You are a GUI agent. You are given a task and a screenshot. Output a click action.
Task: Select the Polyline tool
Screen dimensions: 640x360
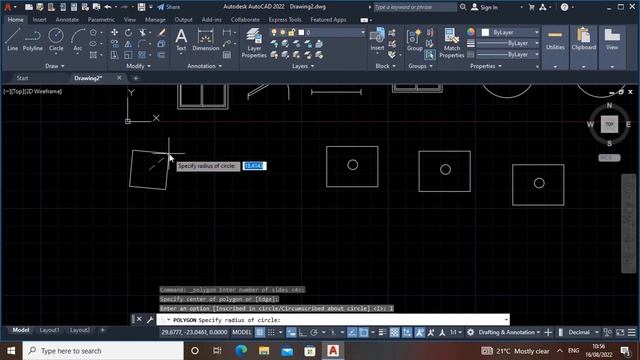pos(33,40)
